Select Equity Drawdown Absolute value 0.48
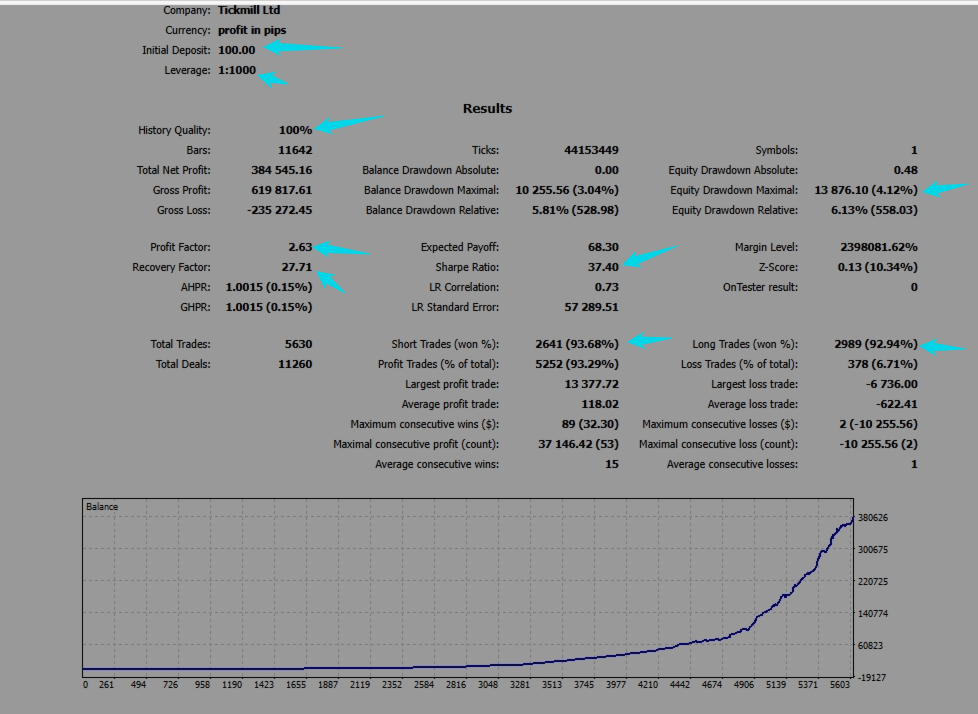The image size is (978, 714). coord(905,170)
